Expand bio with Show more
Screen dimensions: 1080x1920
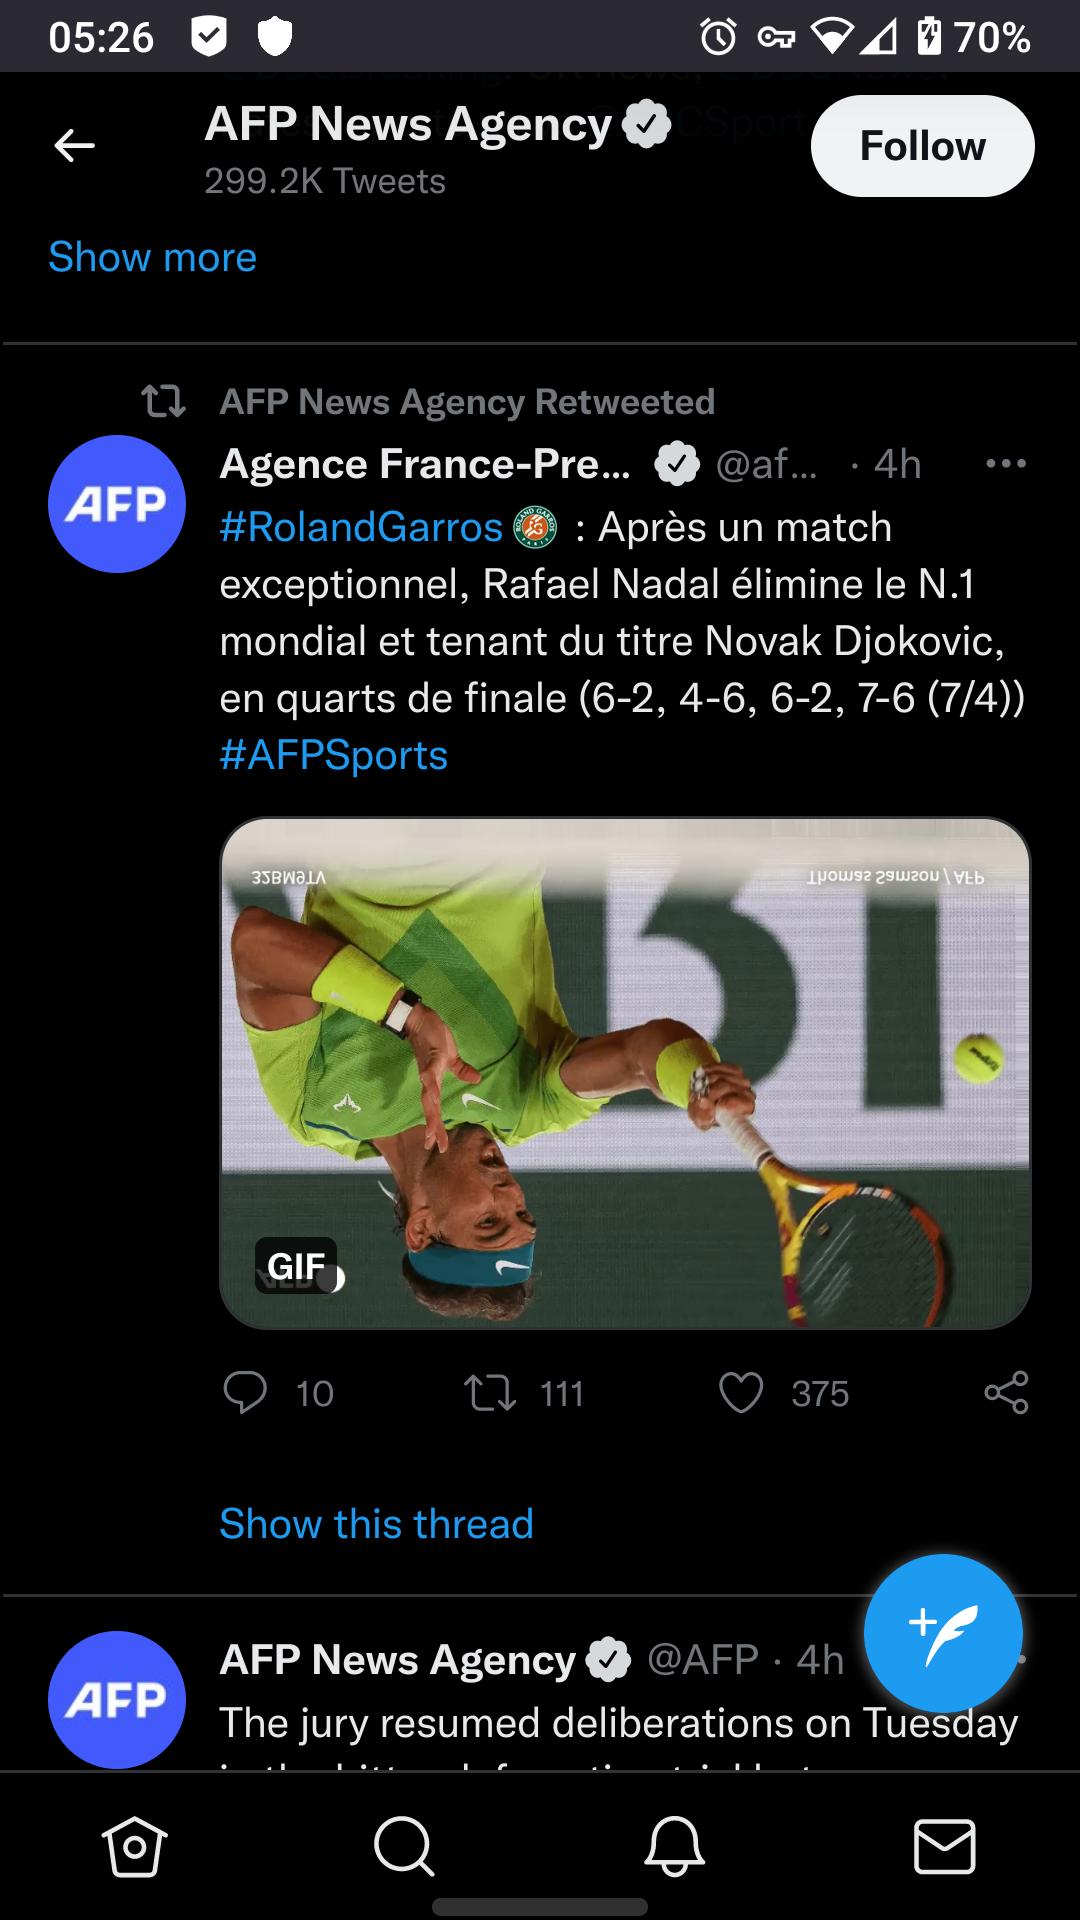tap(152, 257)
